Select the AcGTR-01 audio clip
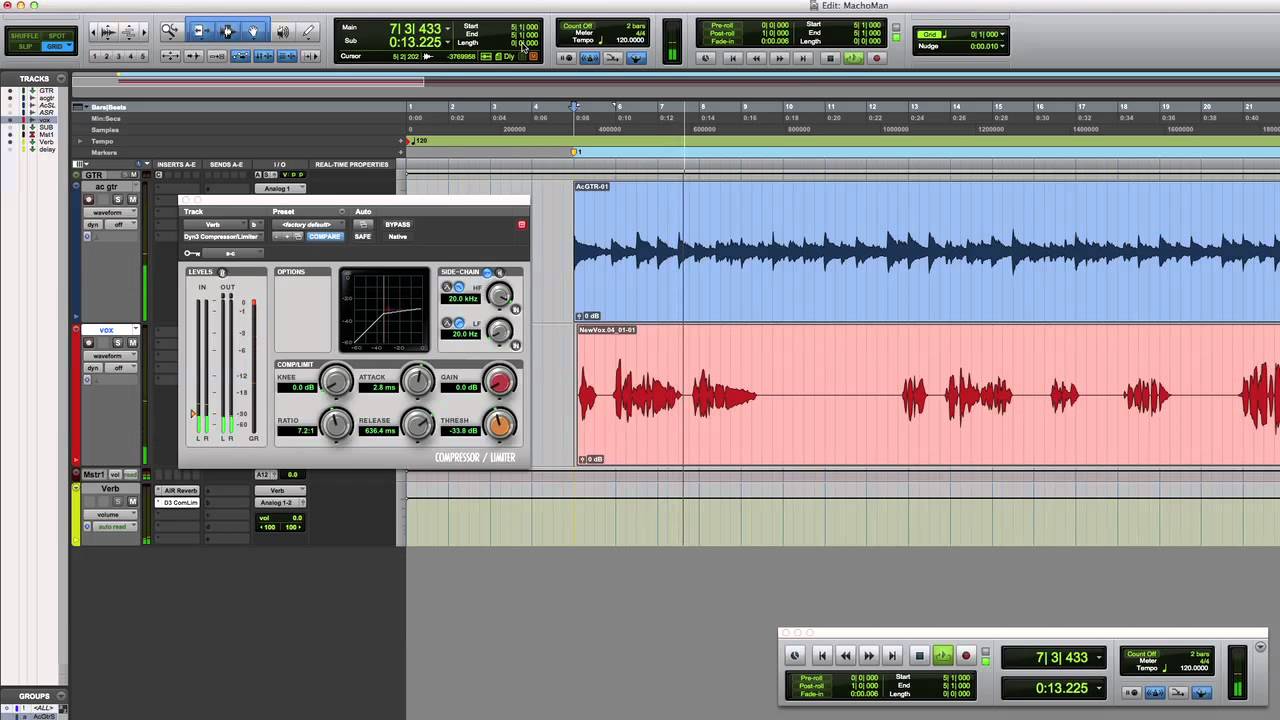Viewport: 1280px width, 720px height. [927, 251]
